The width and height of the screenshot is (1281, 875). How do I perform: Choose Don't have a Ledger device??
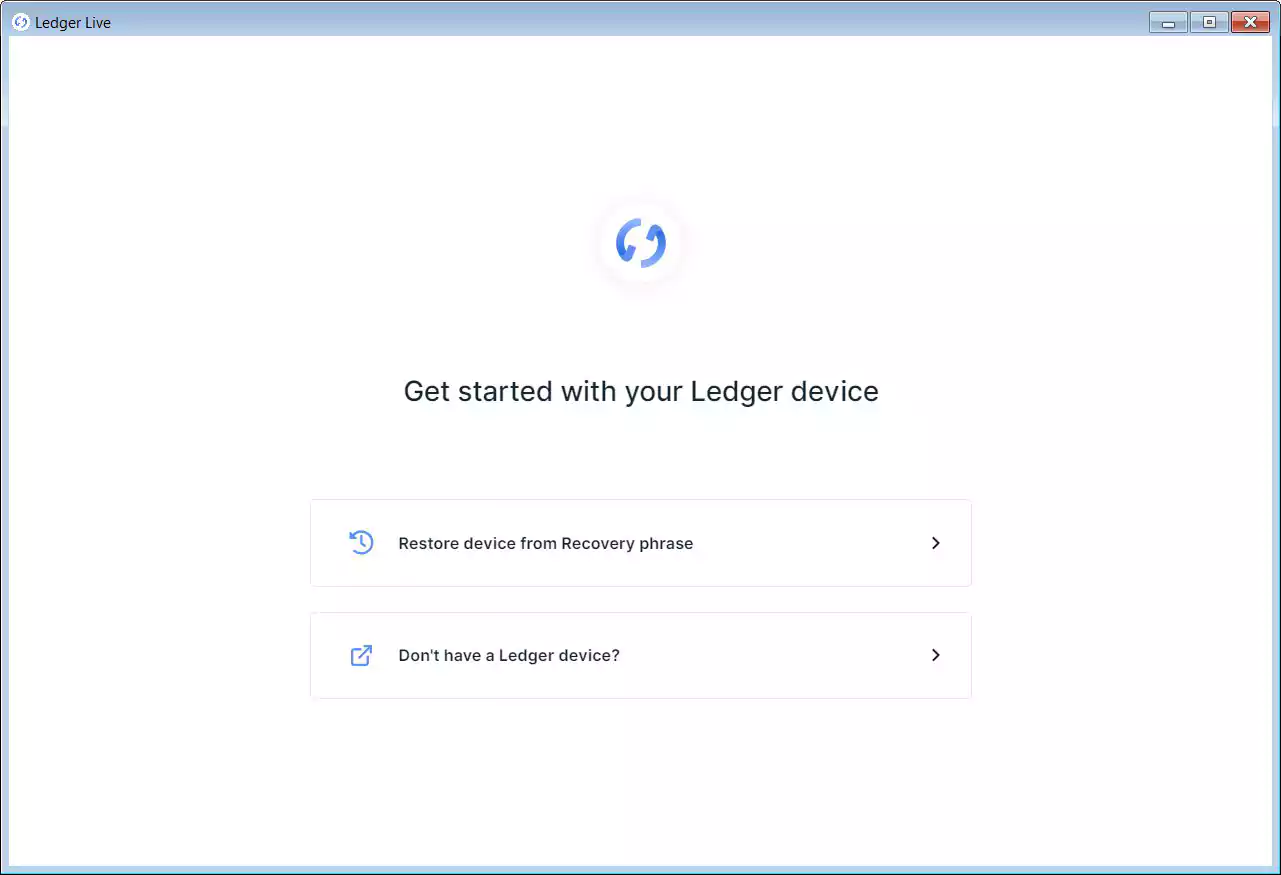(641, 655)
